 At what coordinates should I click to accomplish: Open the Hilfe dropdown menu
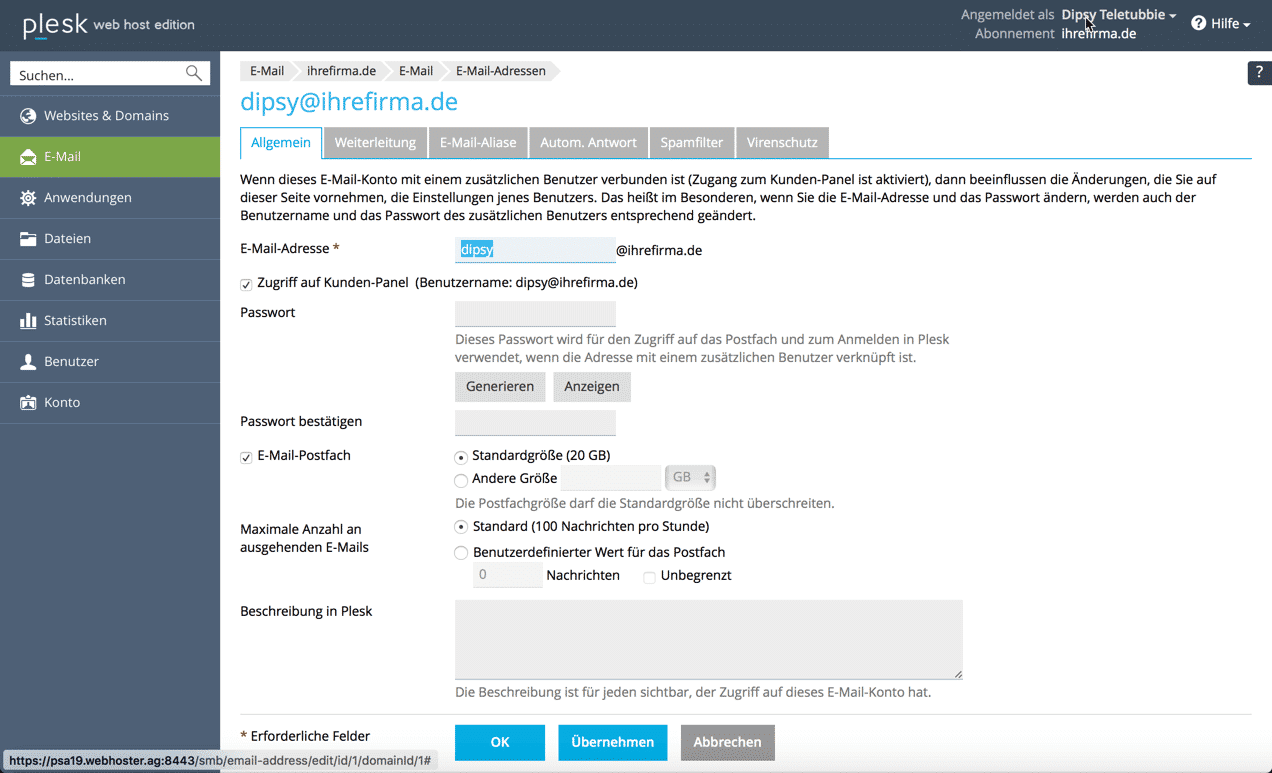pos(1221,23)
